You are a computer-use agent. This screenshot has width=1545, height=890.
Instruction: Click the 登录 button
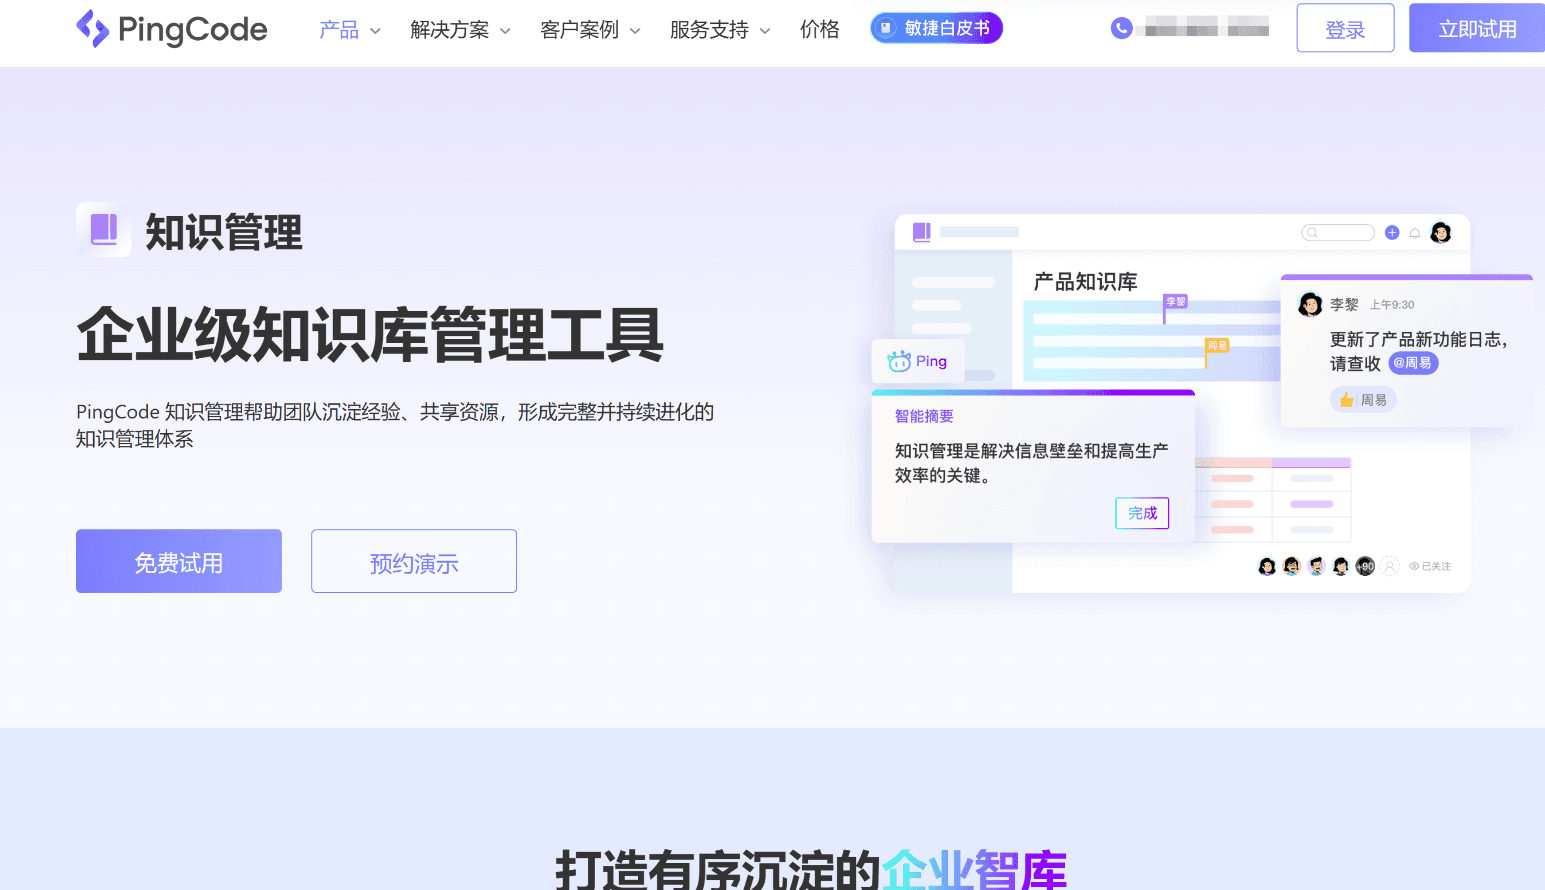click(1345, 28)
